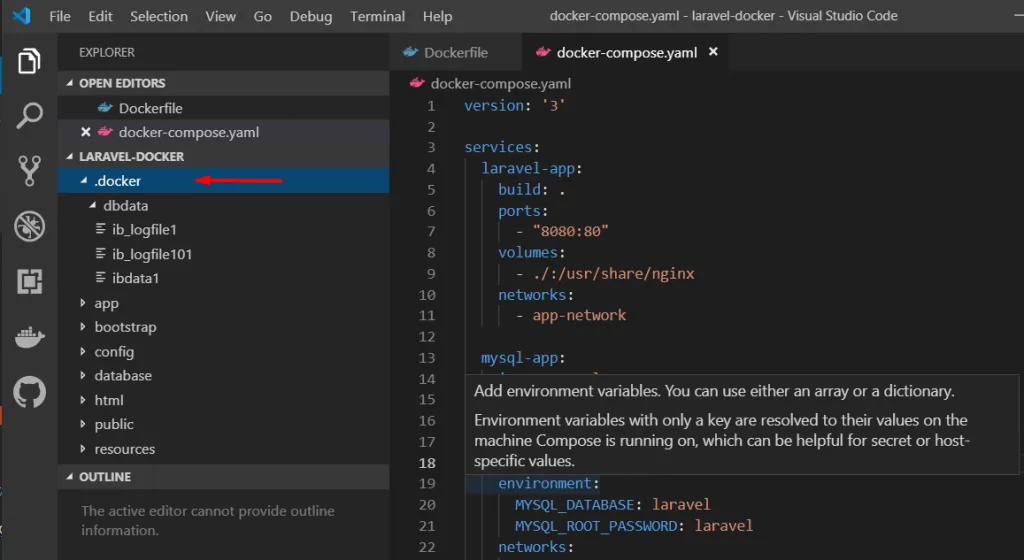Click line number 1 in gutter
Image resolution: width=1024 pixels, height=560 pixels.
(430, 106)
